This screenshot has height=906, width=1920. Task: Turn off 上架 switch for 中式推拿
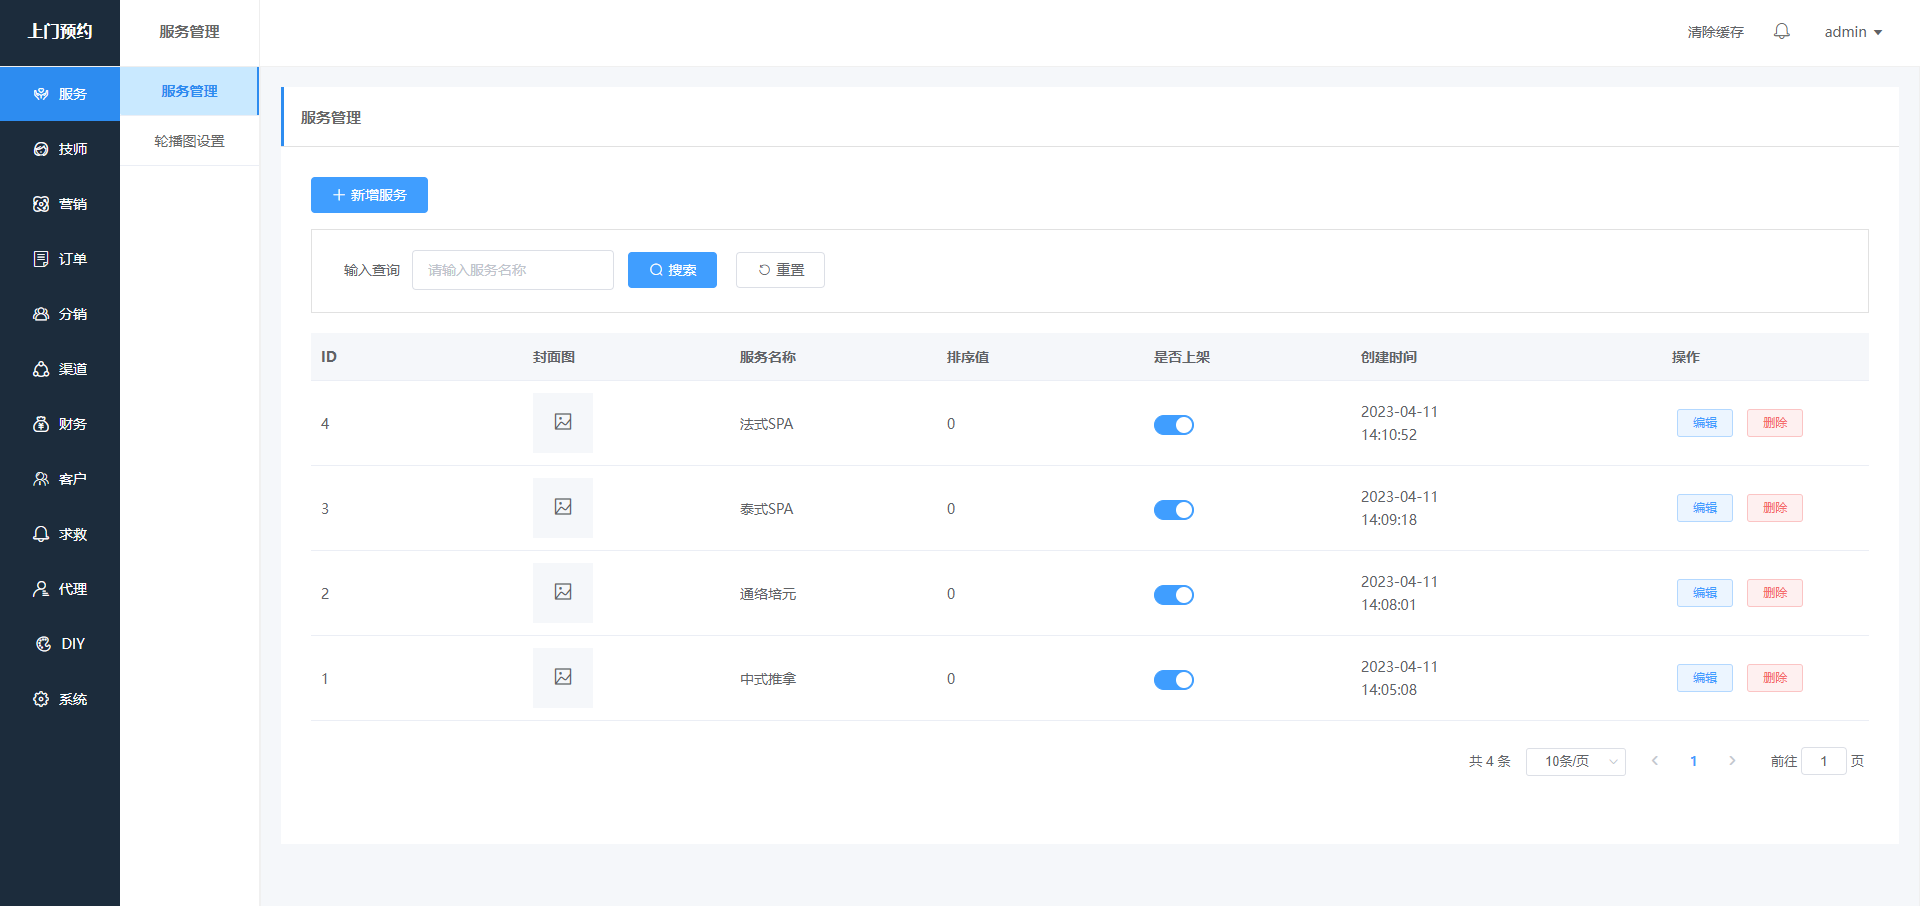click(x=1173, y=680)
